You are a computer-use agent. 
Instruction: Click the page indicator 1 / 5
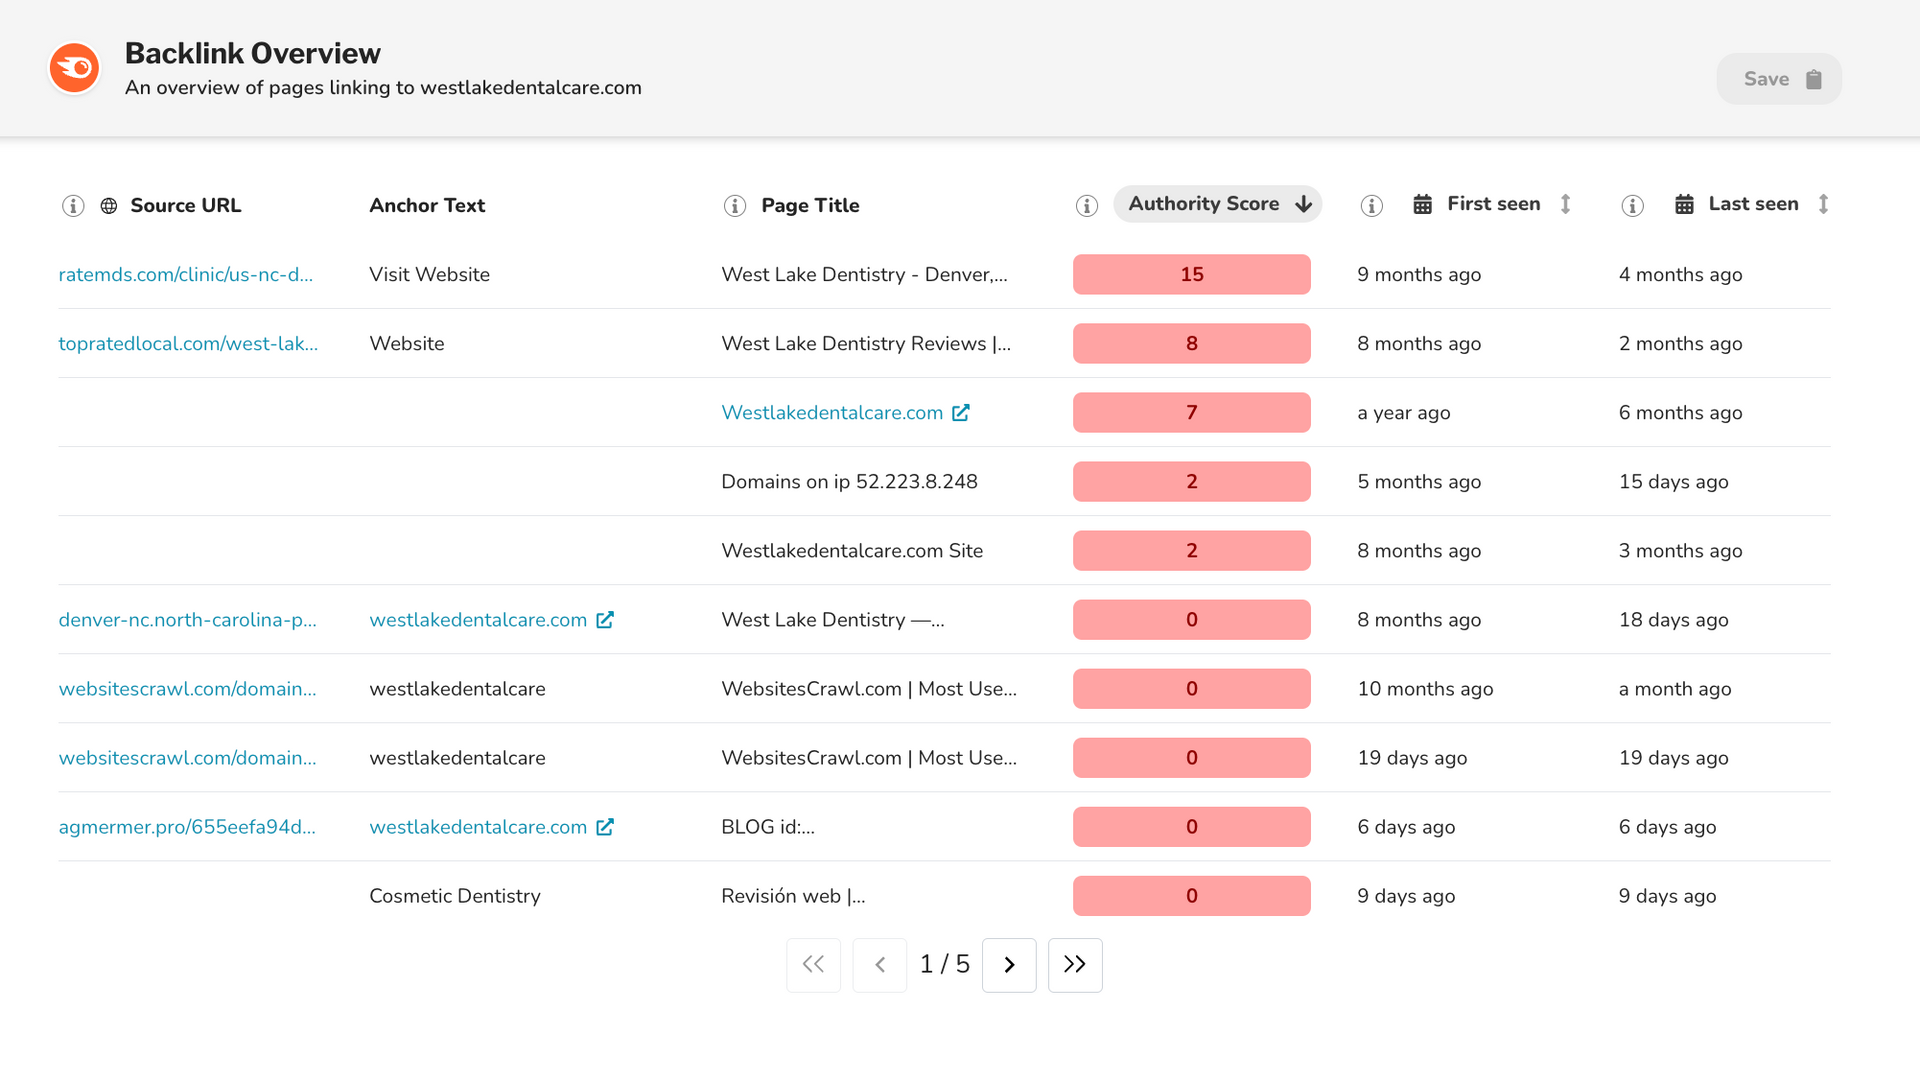click(x=944, y=964)
